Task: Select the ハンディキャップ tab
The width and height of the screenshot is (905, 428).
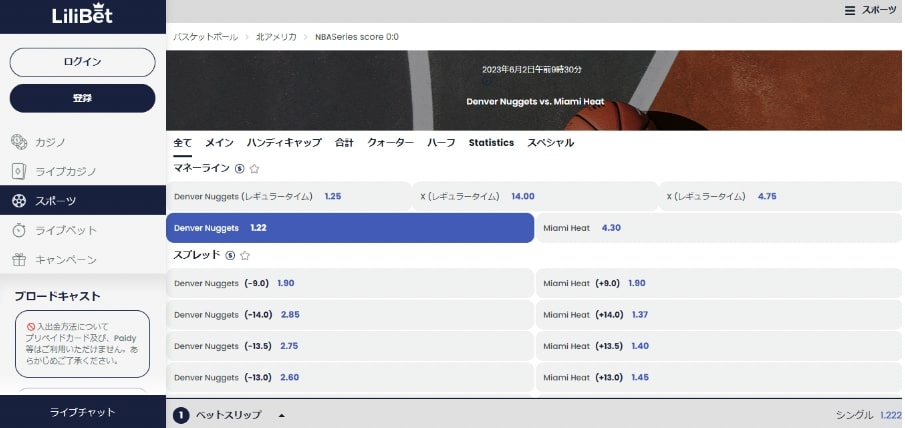Action: 284,142
